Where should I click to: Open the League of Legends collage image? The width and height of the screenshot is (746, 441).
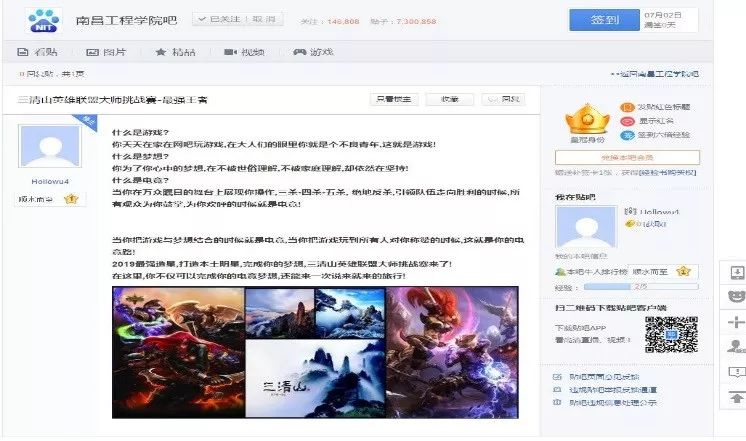click(315, 353)
